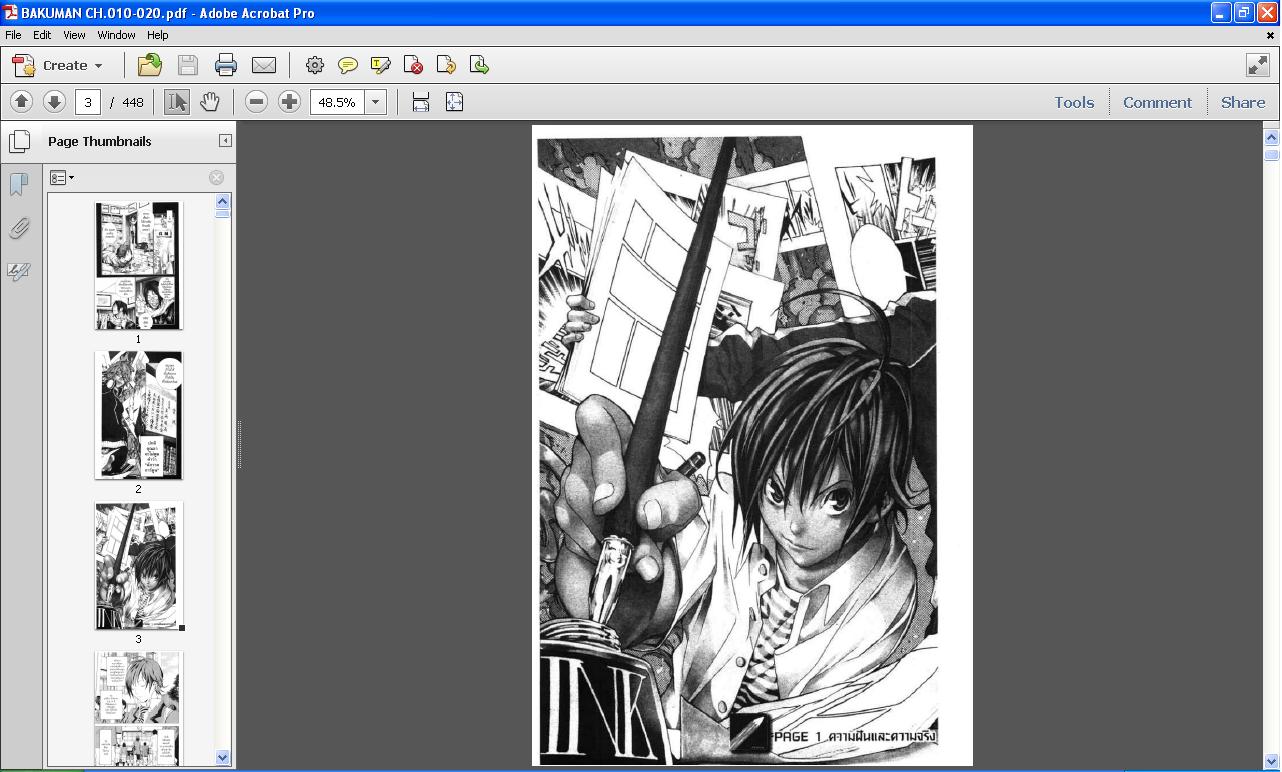The height and width of the screenshot is (772, 1282).
Task: Open the Share pane
Action: [x=1243, y=102]
